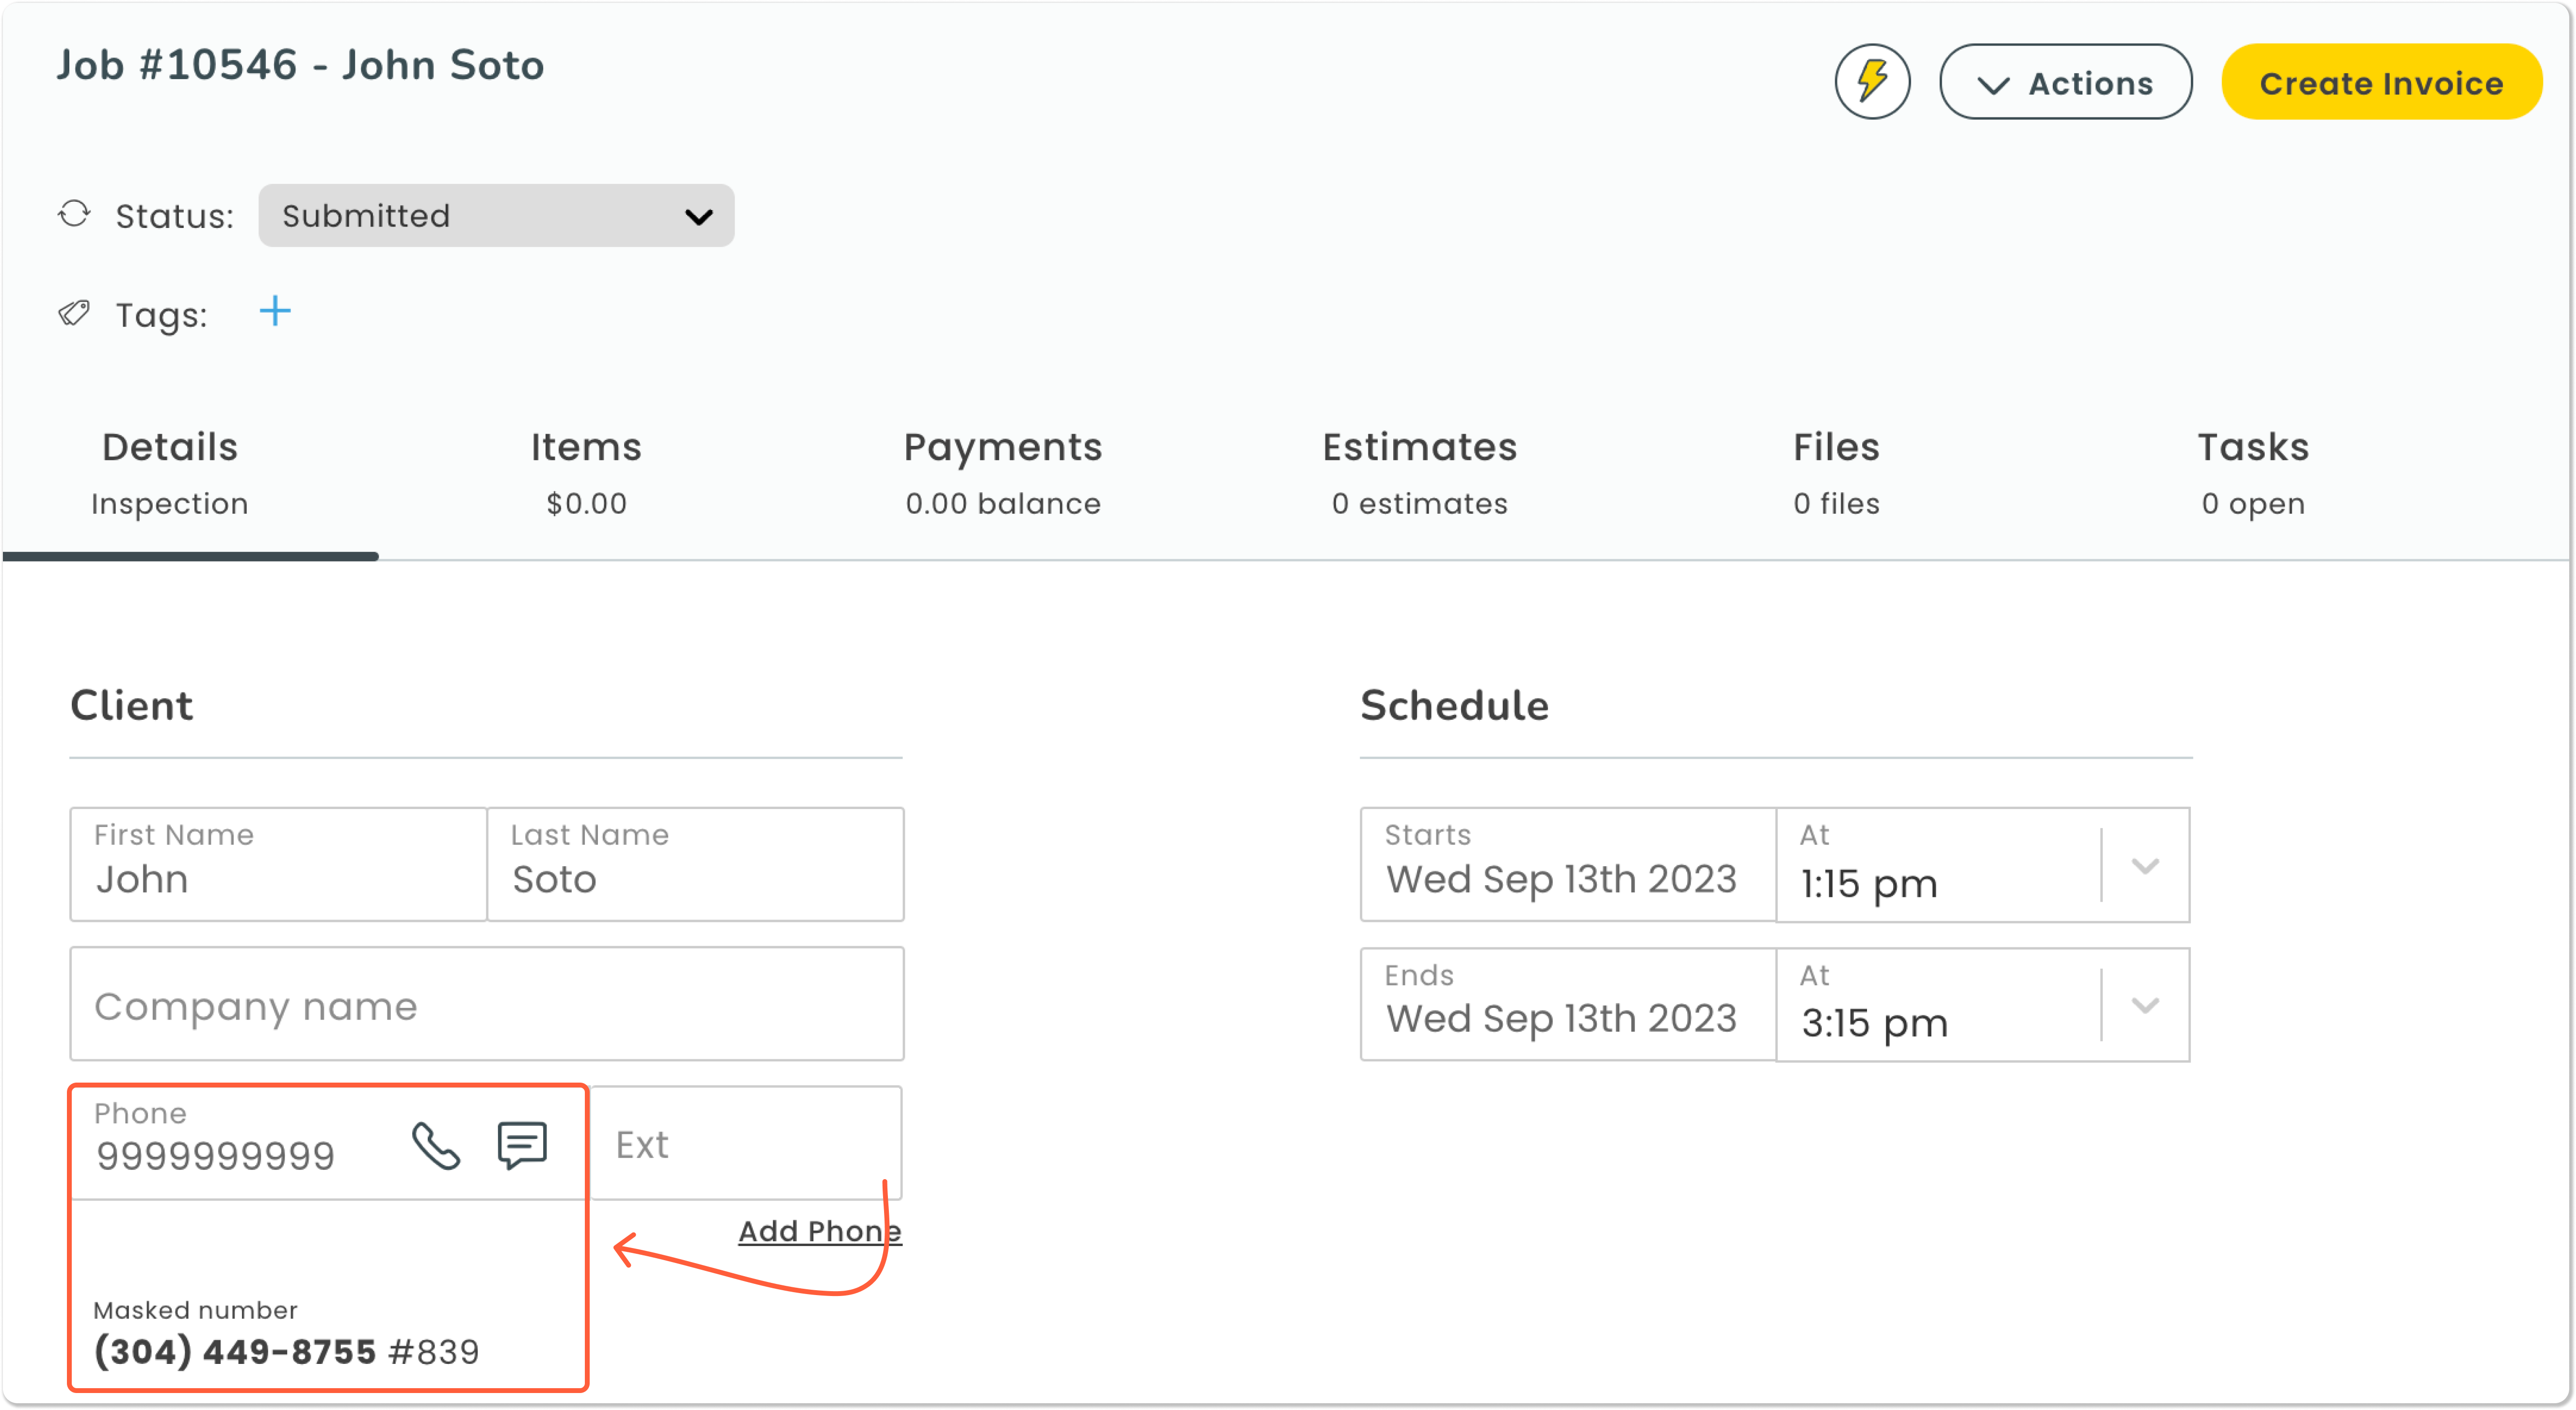This screenshot has width=2576, height=1410.
Task: Switch to the Details tab
Action: (x=170, y=474)
